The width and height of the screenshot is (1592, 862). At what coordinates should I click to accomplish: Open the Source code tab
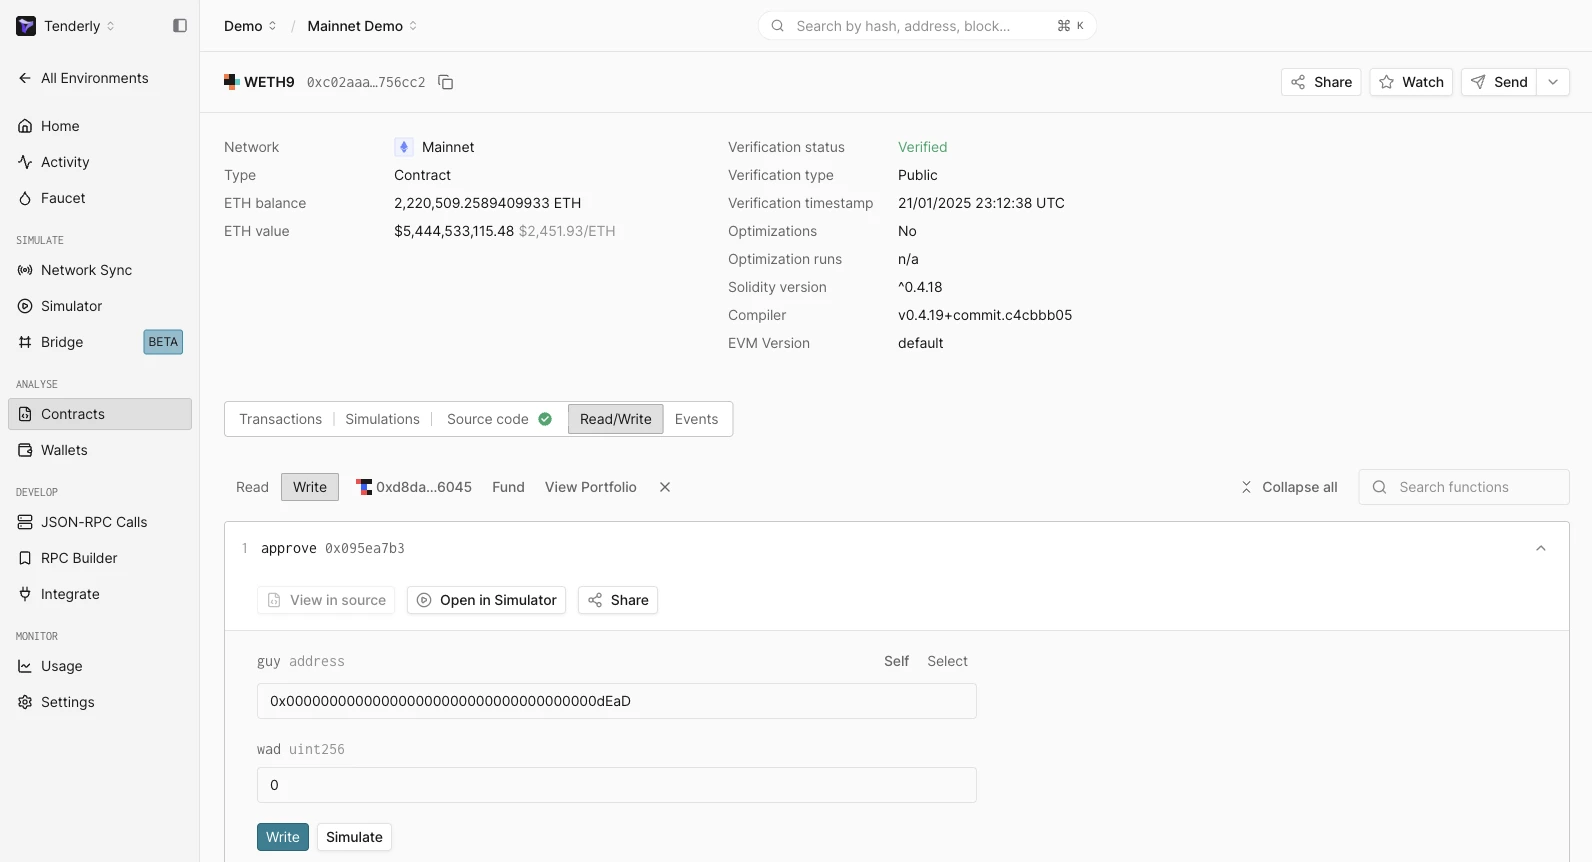click(500, 419)
